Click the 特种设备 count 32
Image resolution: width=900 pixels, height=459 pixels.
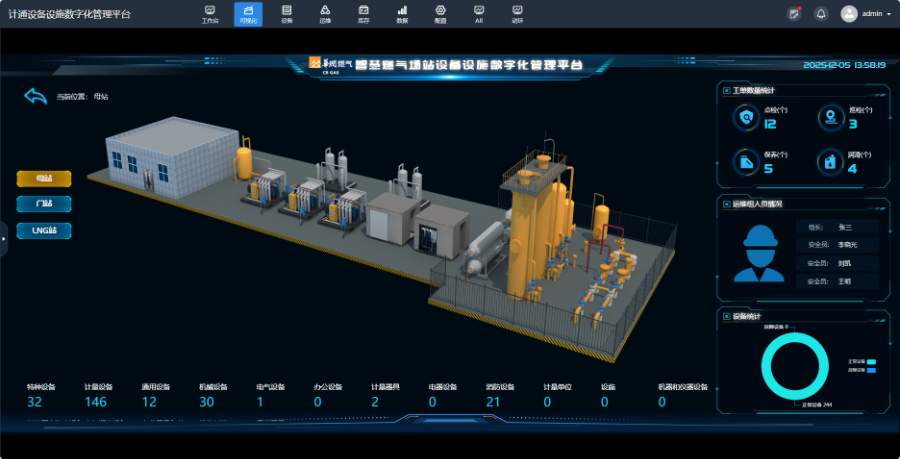[35, 402]
